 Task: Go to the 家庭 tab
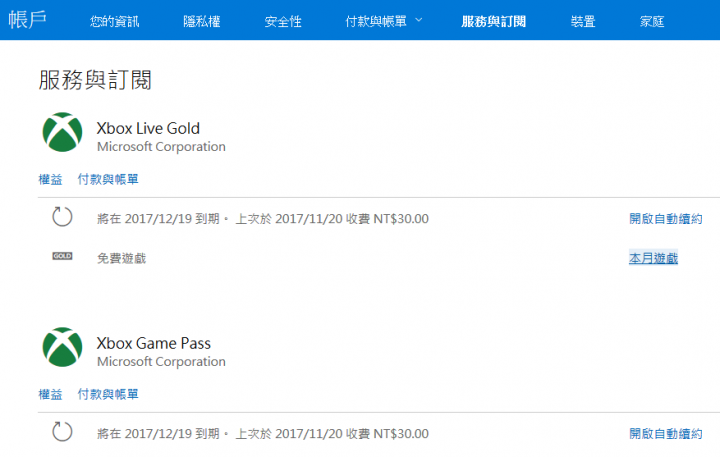(652, 21)
